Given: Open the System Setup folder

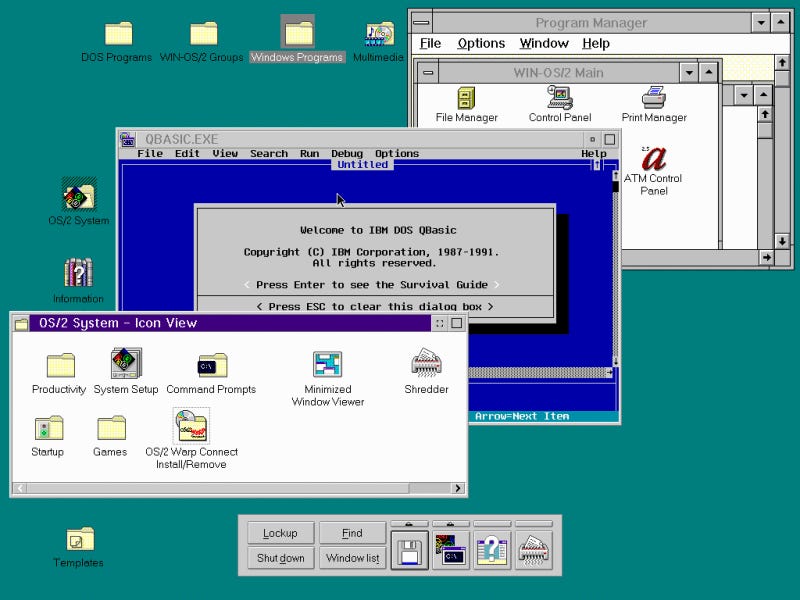Looking at the screenshot, I should tap(125, 365).
